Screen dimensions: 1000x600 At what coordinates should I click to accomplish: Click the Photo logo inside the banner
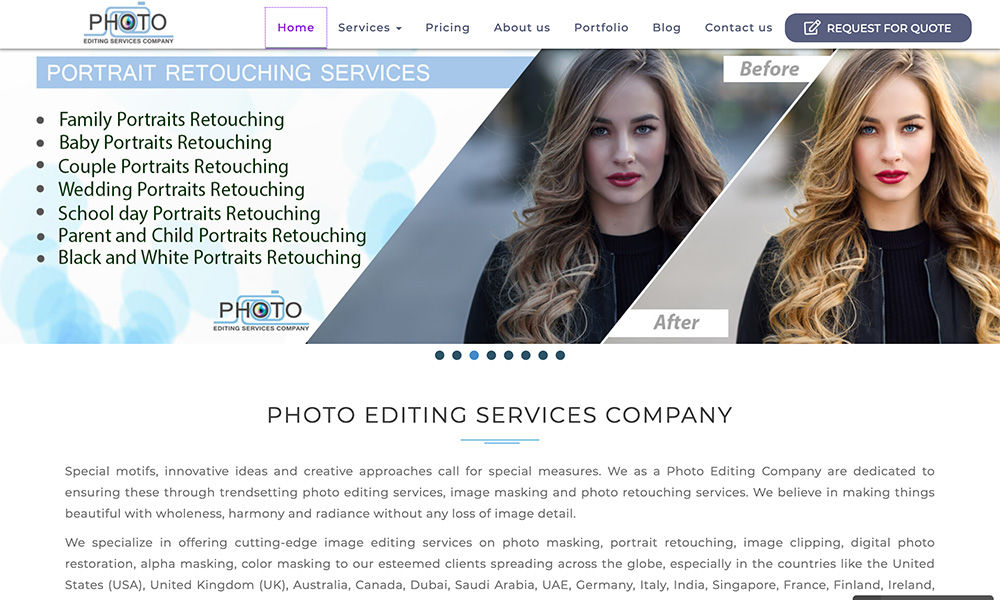(261, 311)
